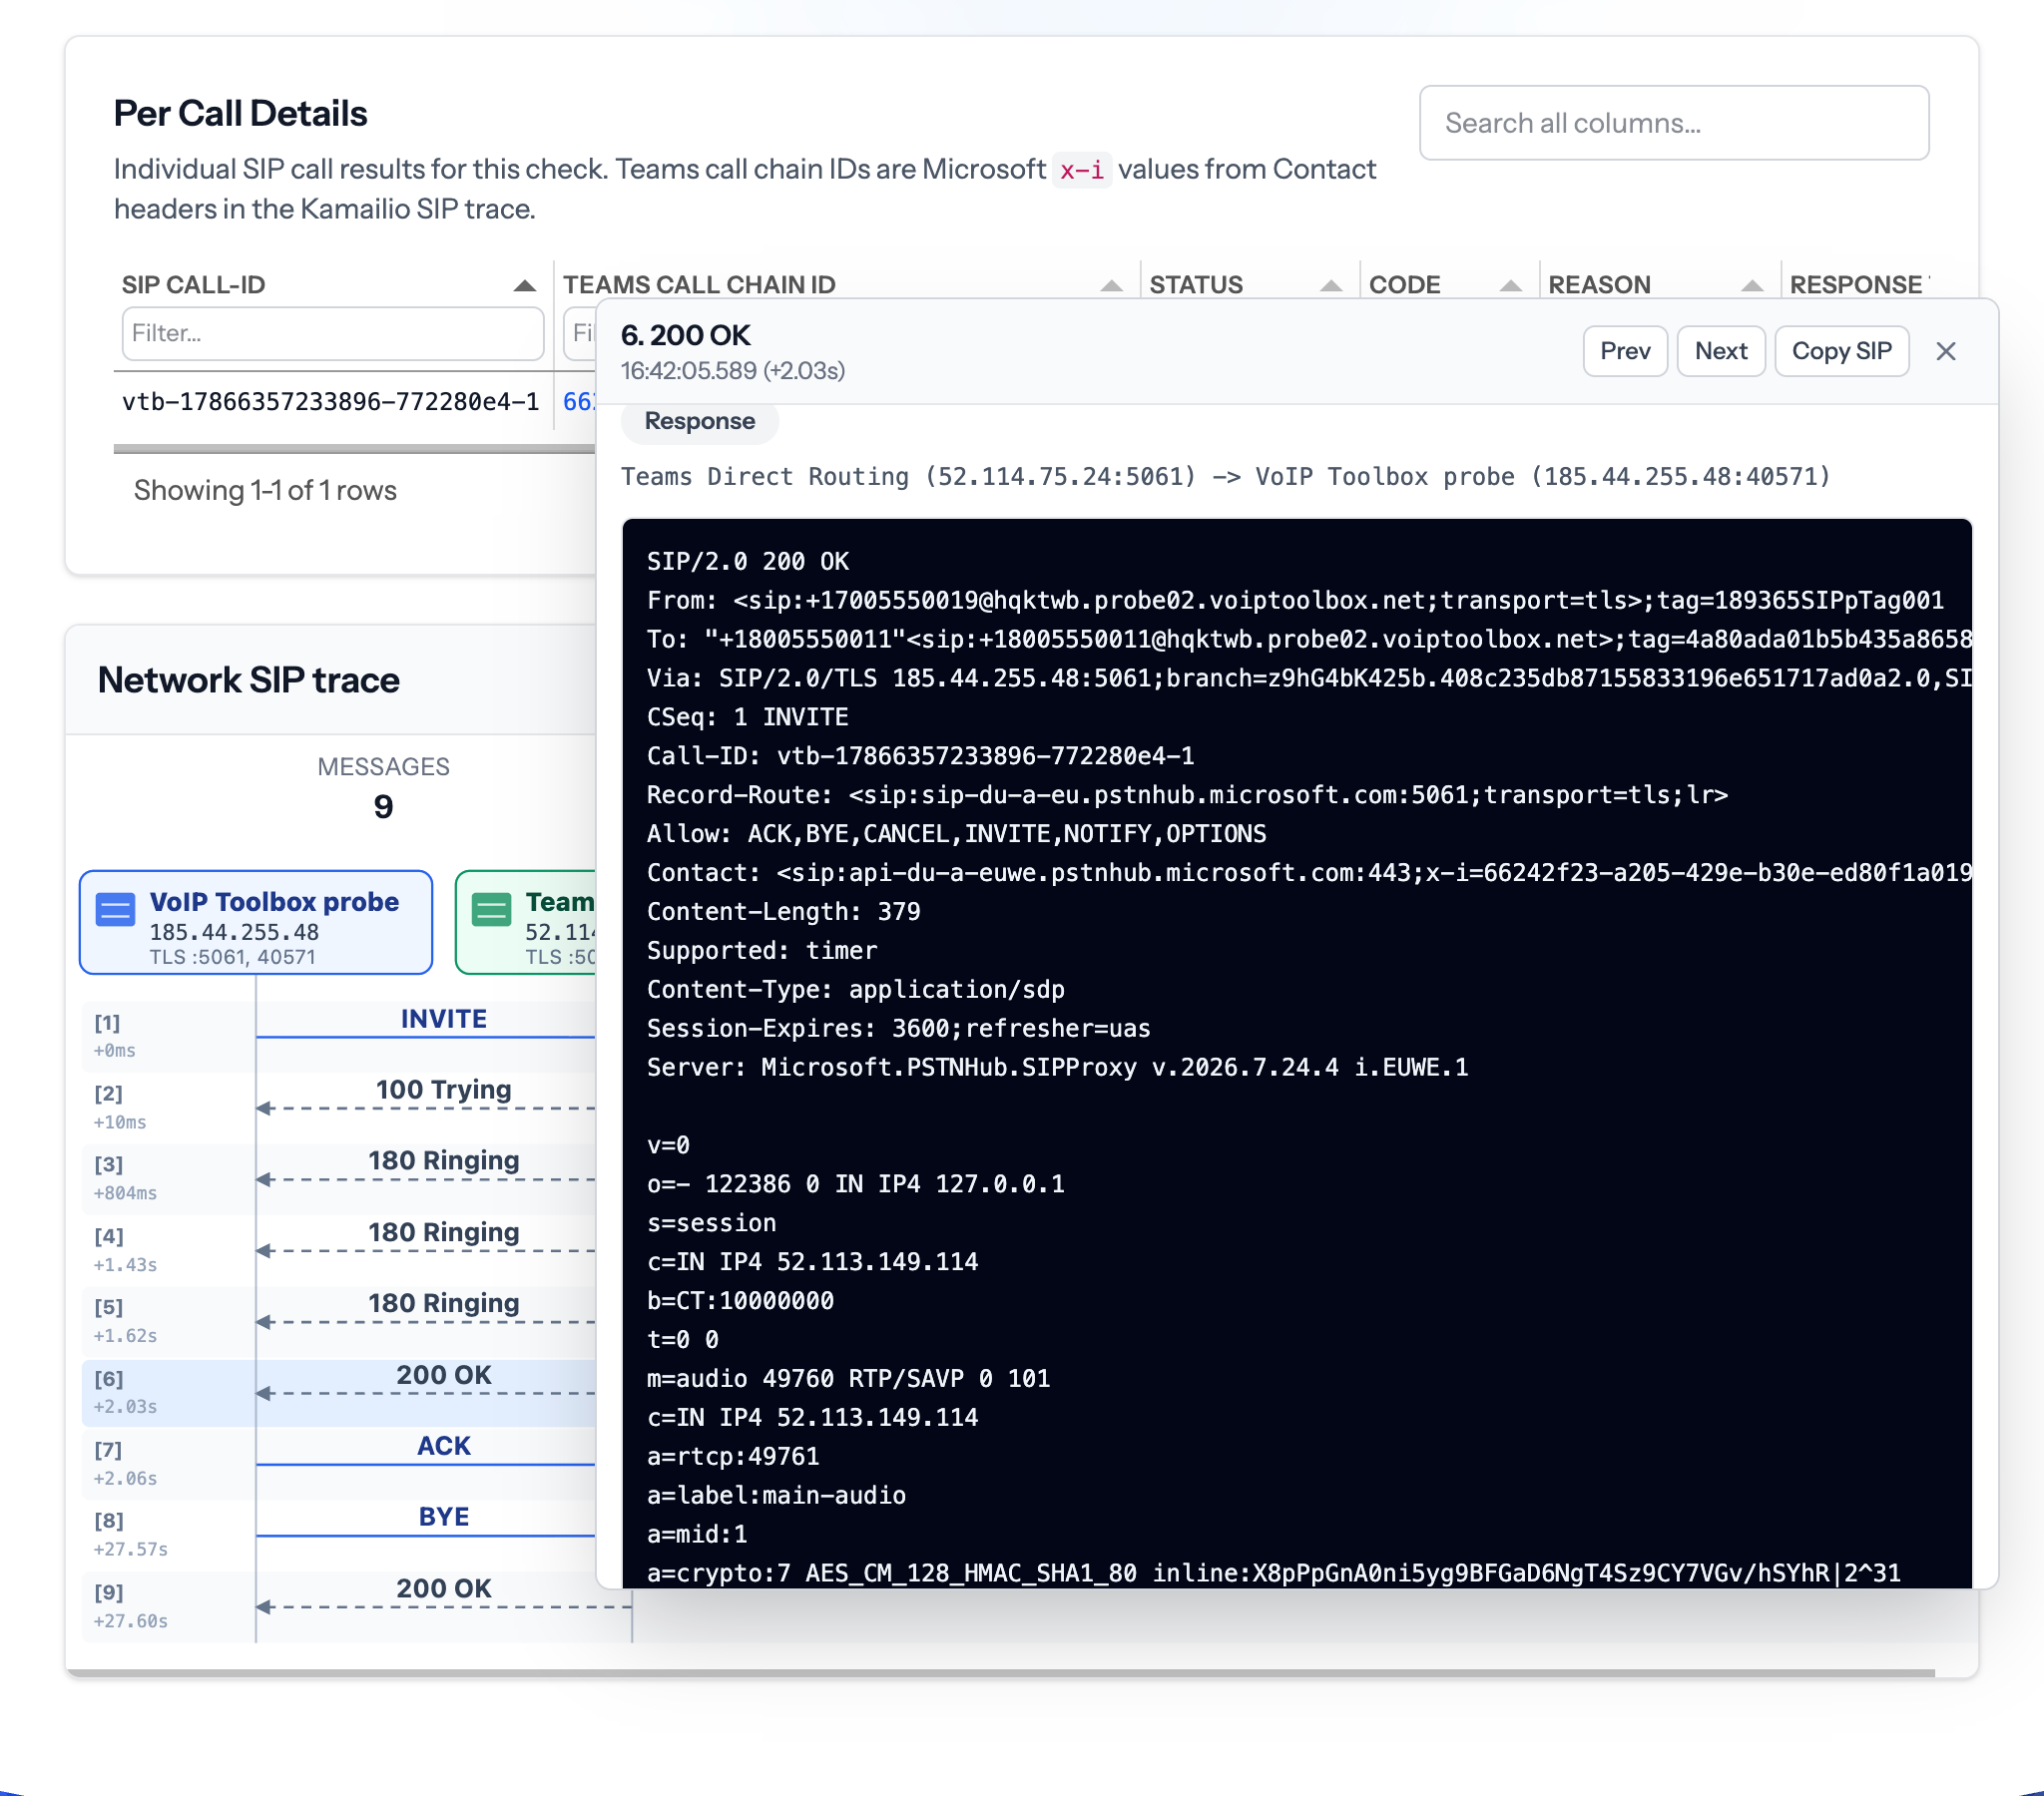Go to Next SIP message

click(1720, 351)
